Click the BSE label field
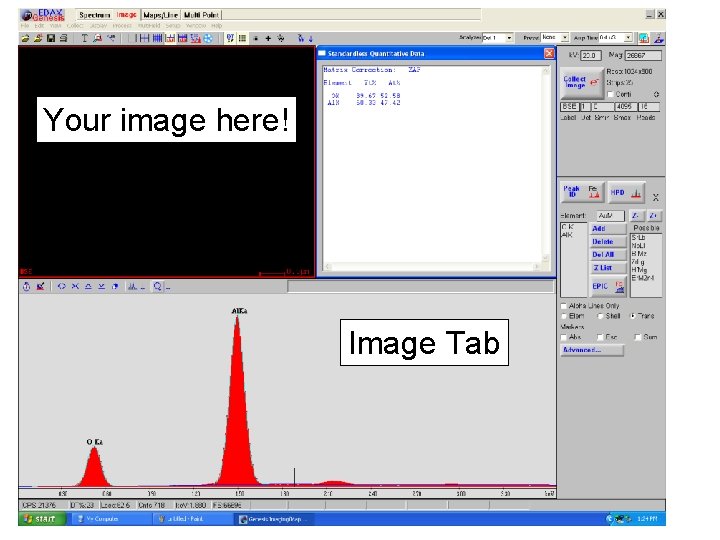Viewport: 720px width, 540px height. [569, 107]
